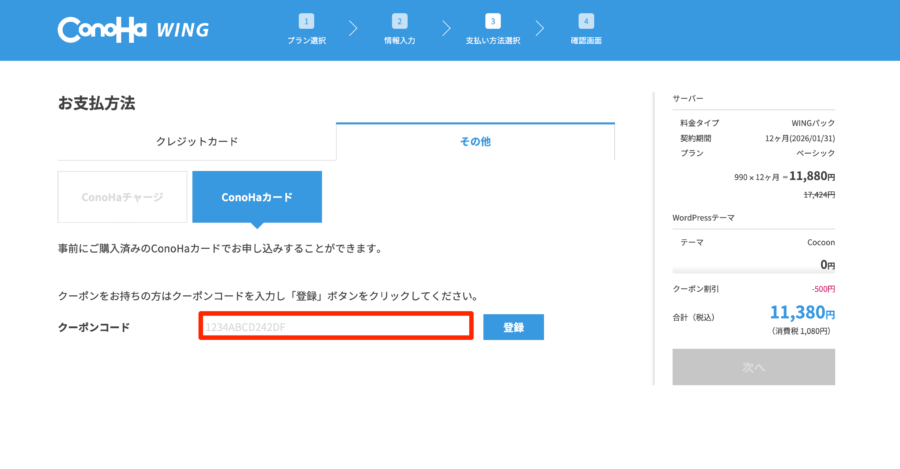Viewport: 900px width, 469px height.
Task: Choose the ConoHaチャージ payment option
Action: click(x=122, y=197)
